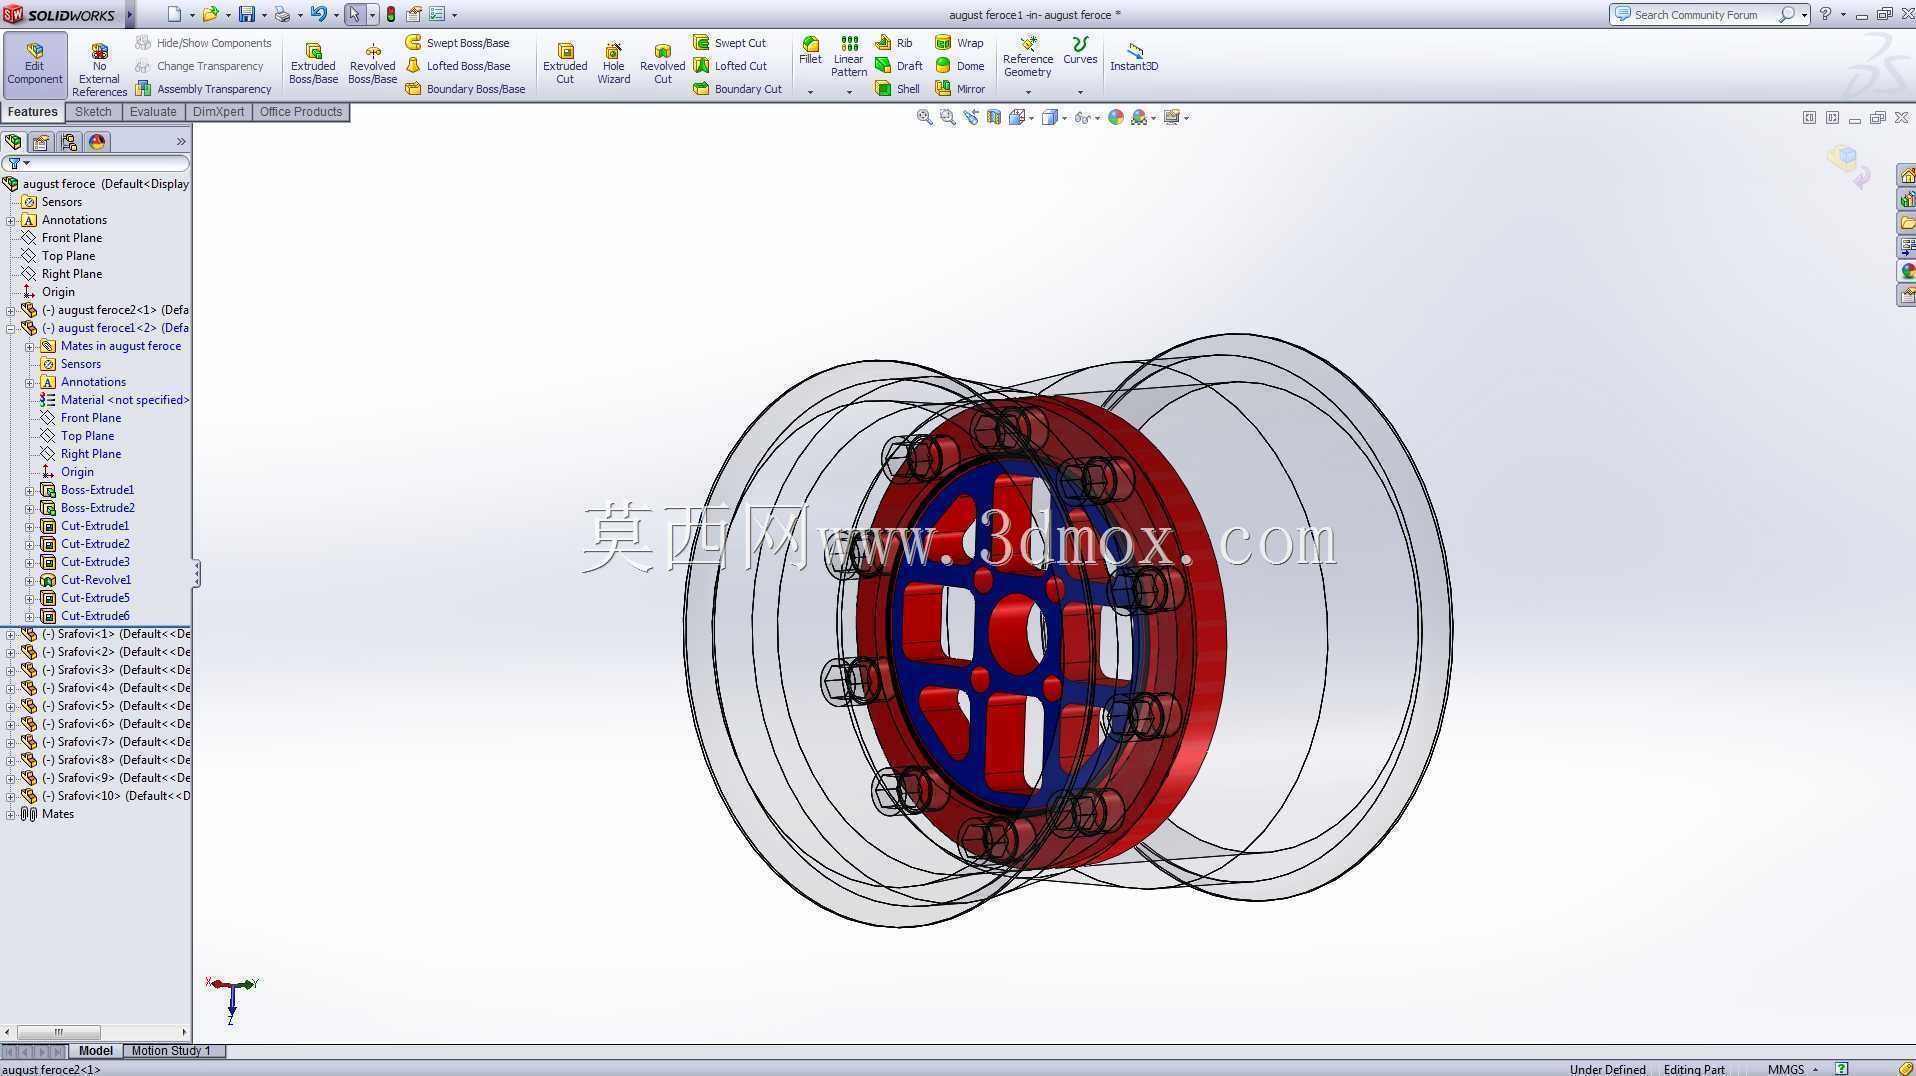Screen dimensions: 1916x1076
Task: Select the Shell tool
Action: pos(897,89)
